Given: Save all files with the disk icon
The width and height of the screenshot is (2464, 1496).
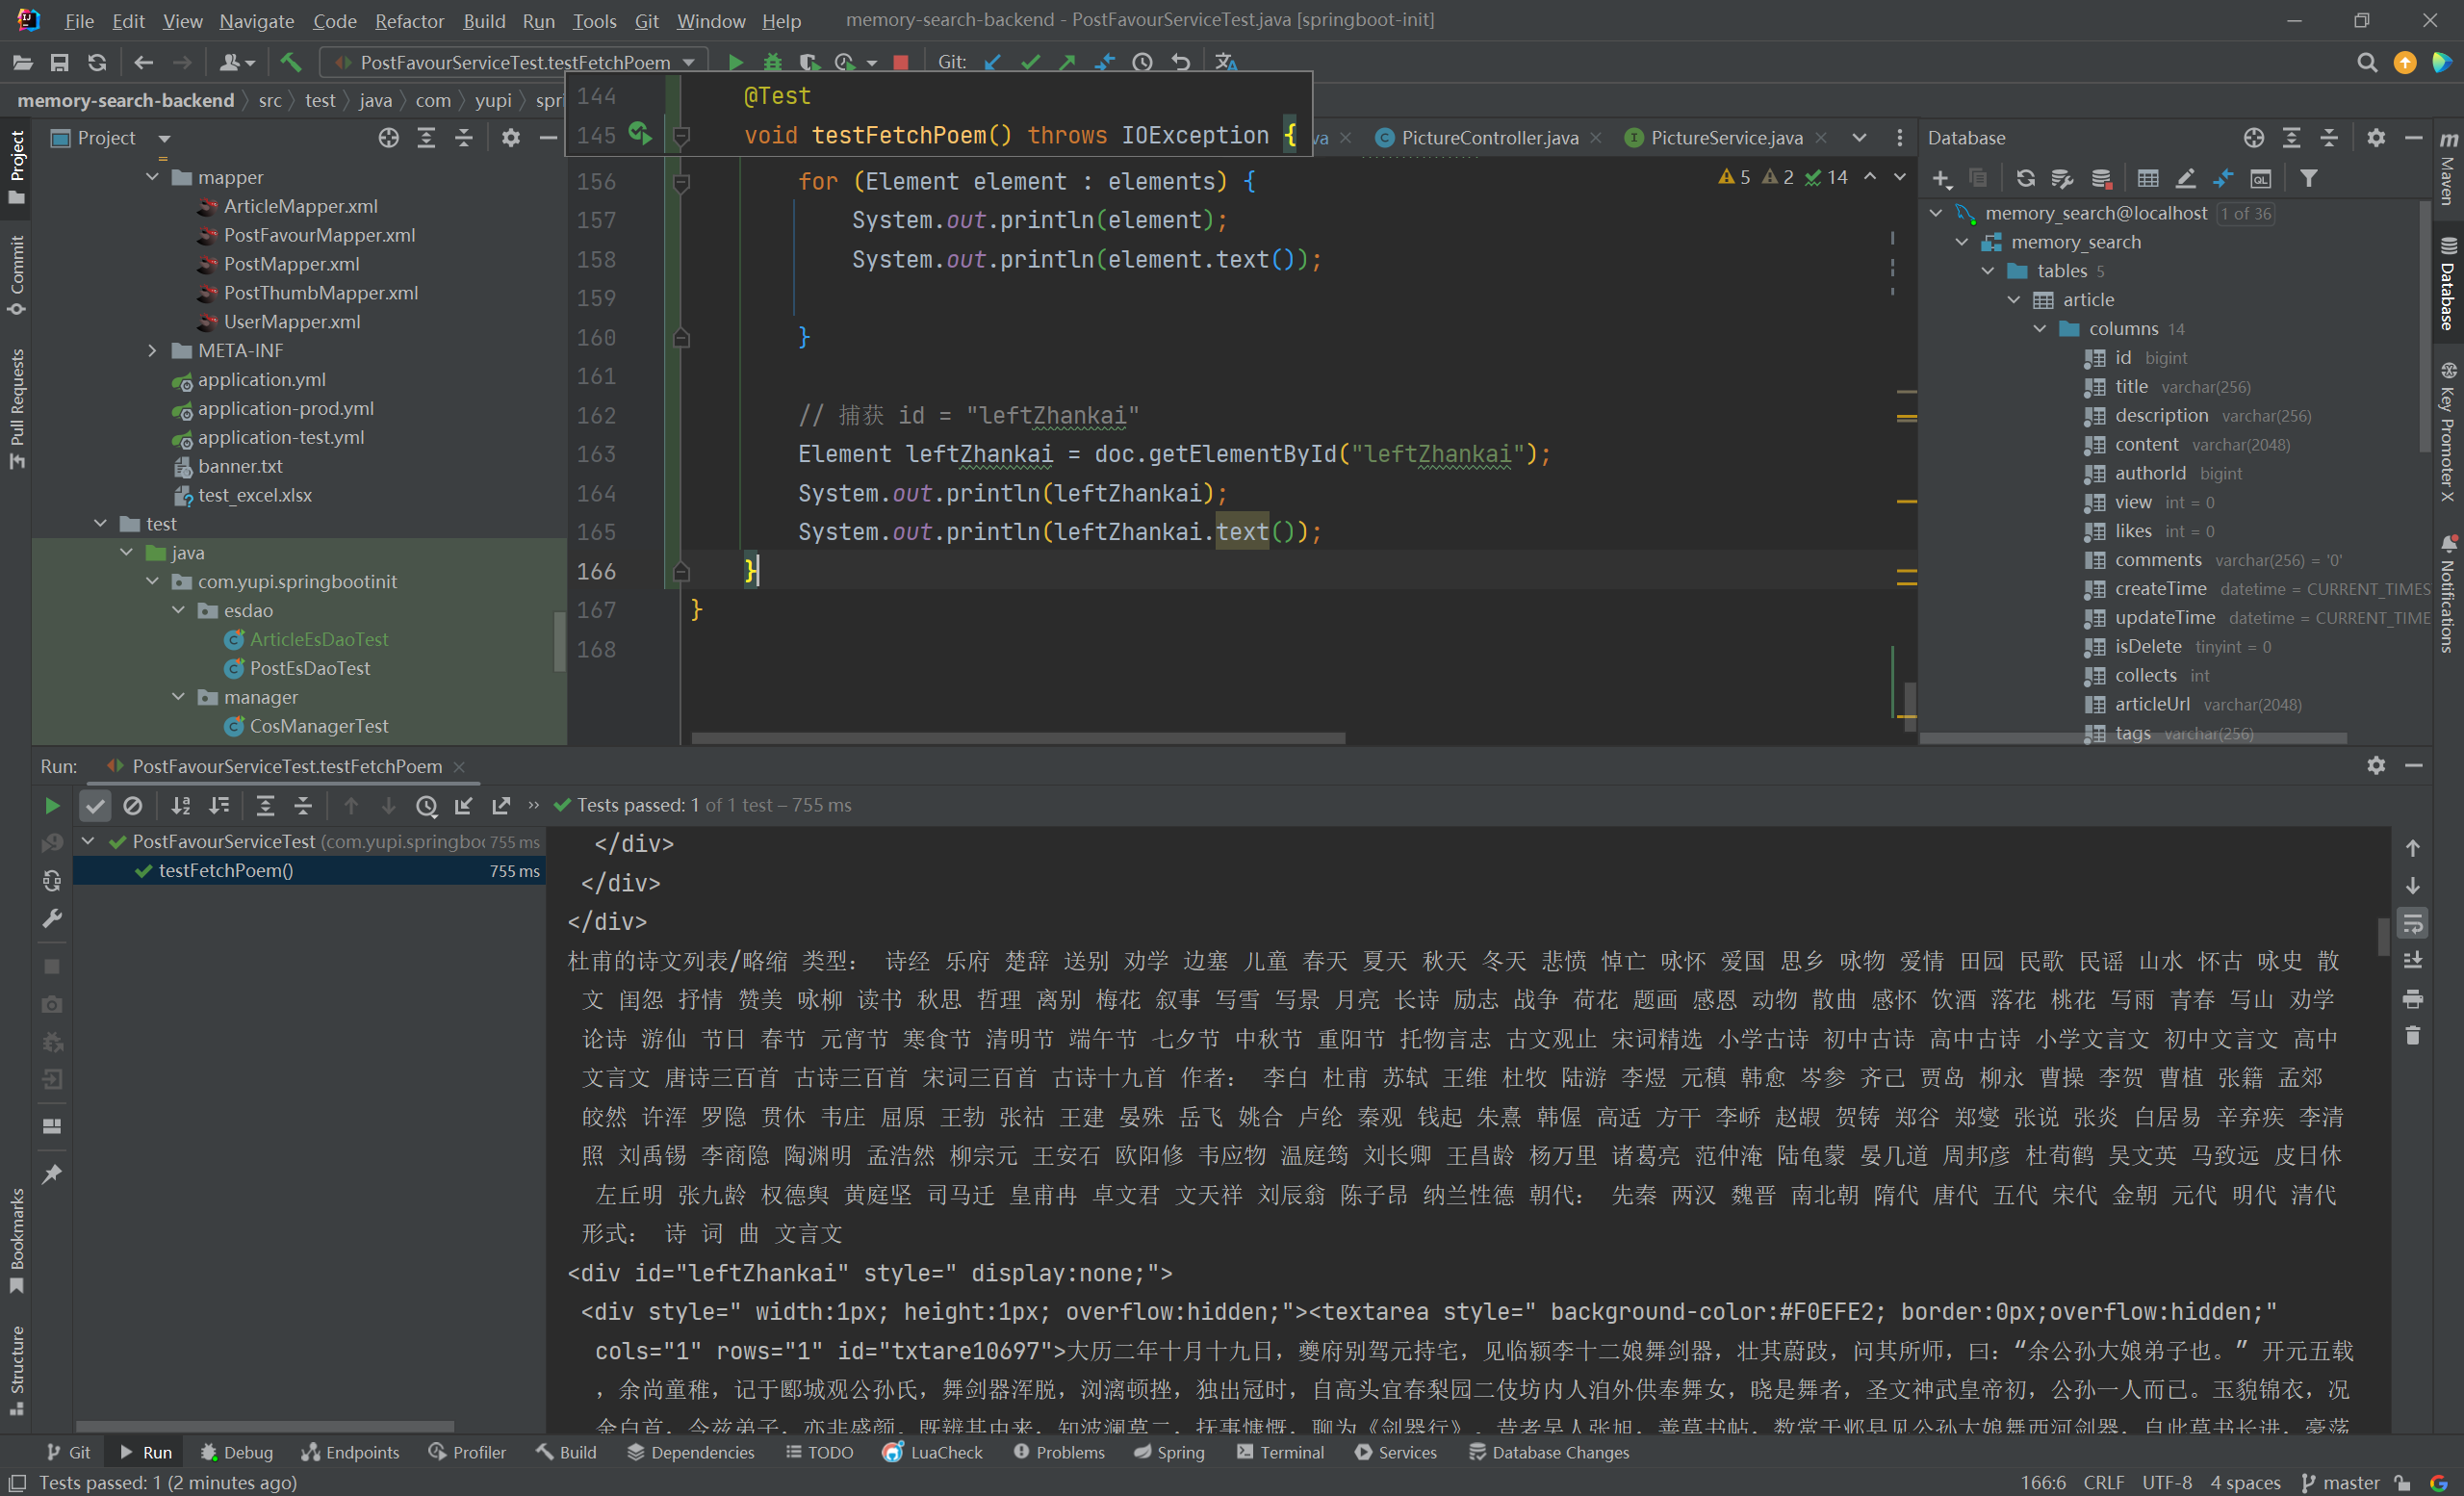Looking at the screenshot, I should [60, 62].
